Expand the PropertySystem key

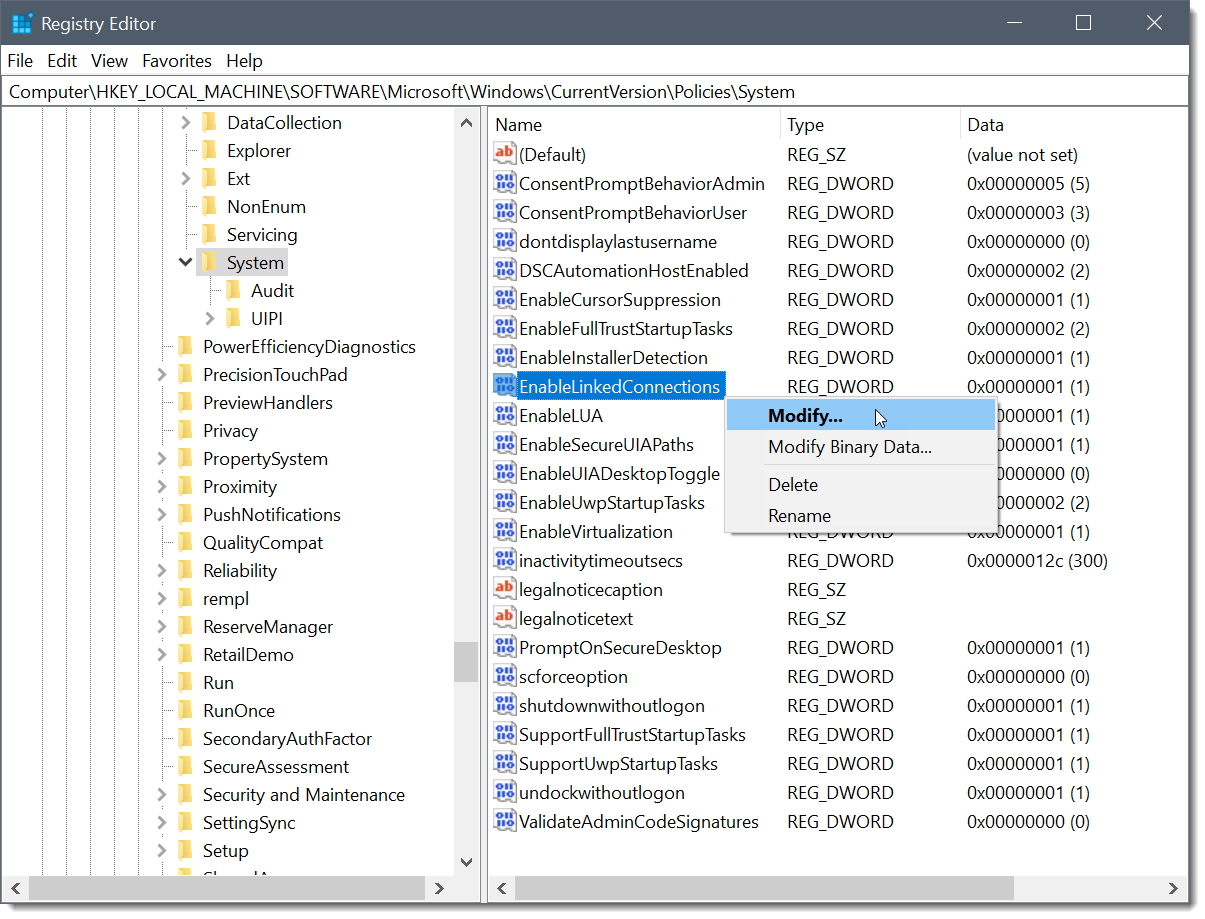point(161,458)
